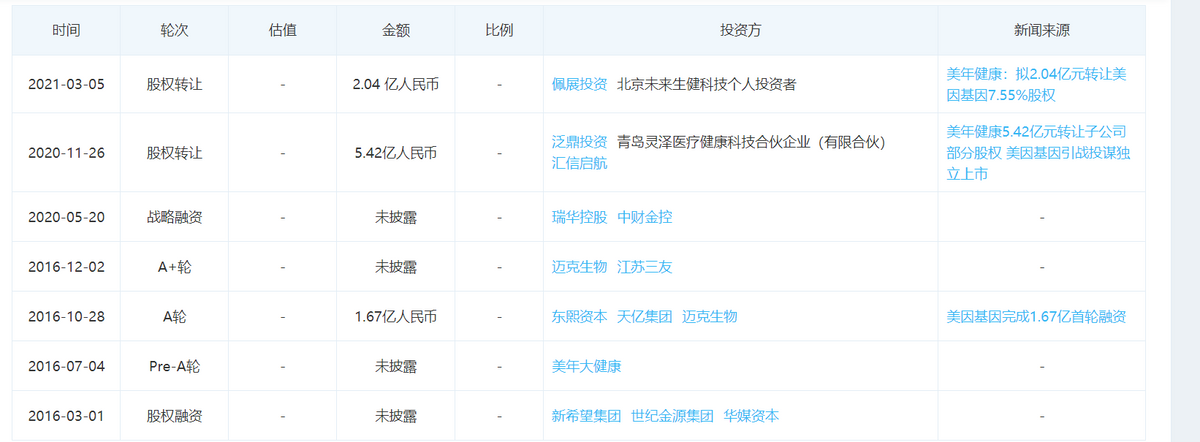This screenshot has height=442, width=1200.
Task: Select date cell 2016-03-01
Action: pos(66,416)
